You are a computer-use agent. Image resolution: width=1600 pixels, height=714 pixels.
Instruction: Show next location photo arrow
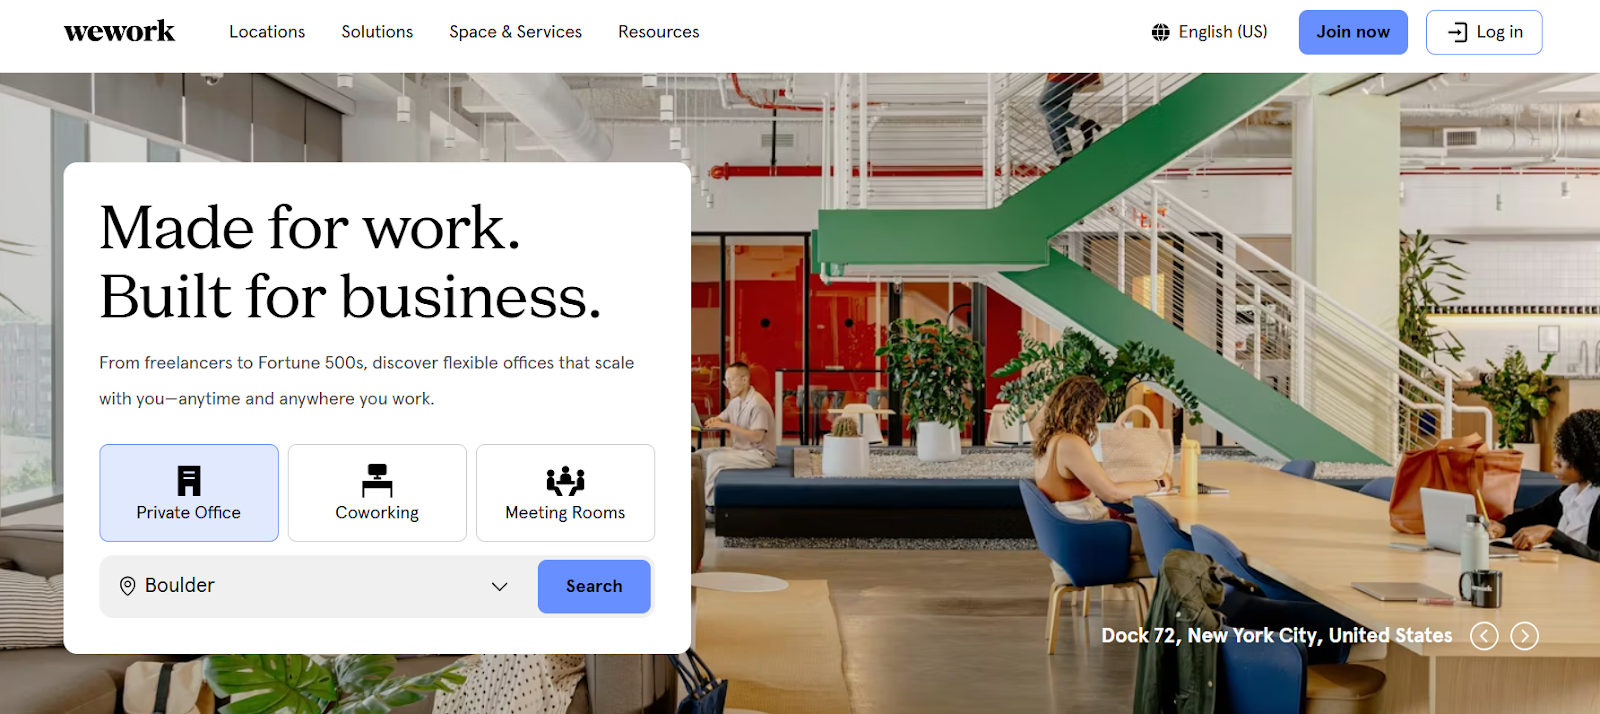click(x=1524, y=636)
